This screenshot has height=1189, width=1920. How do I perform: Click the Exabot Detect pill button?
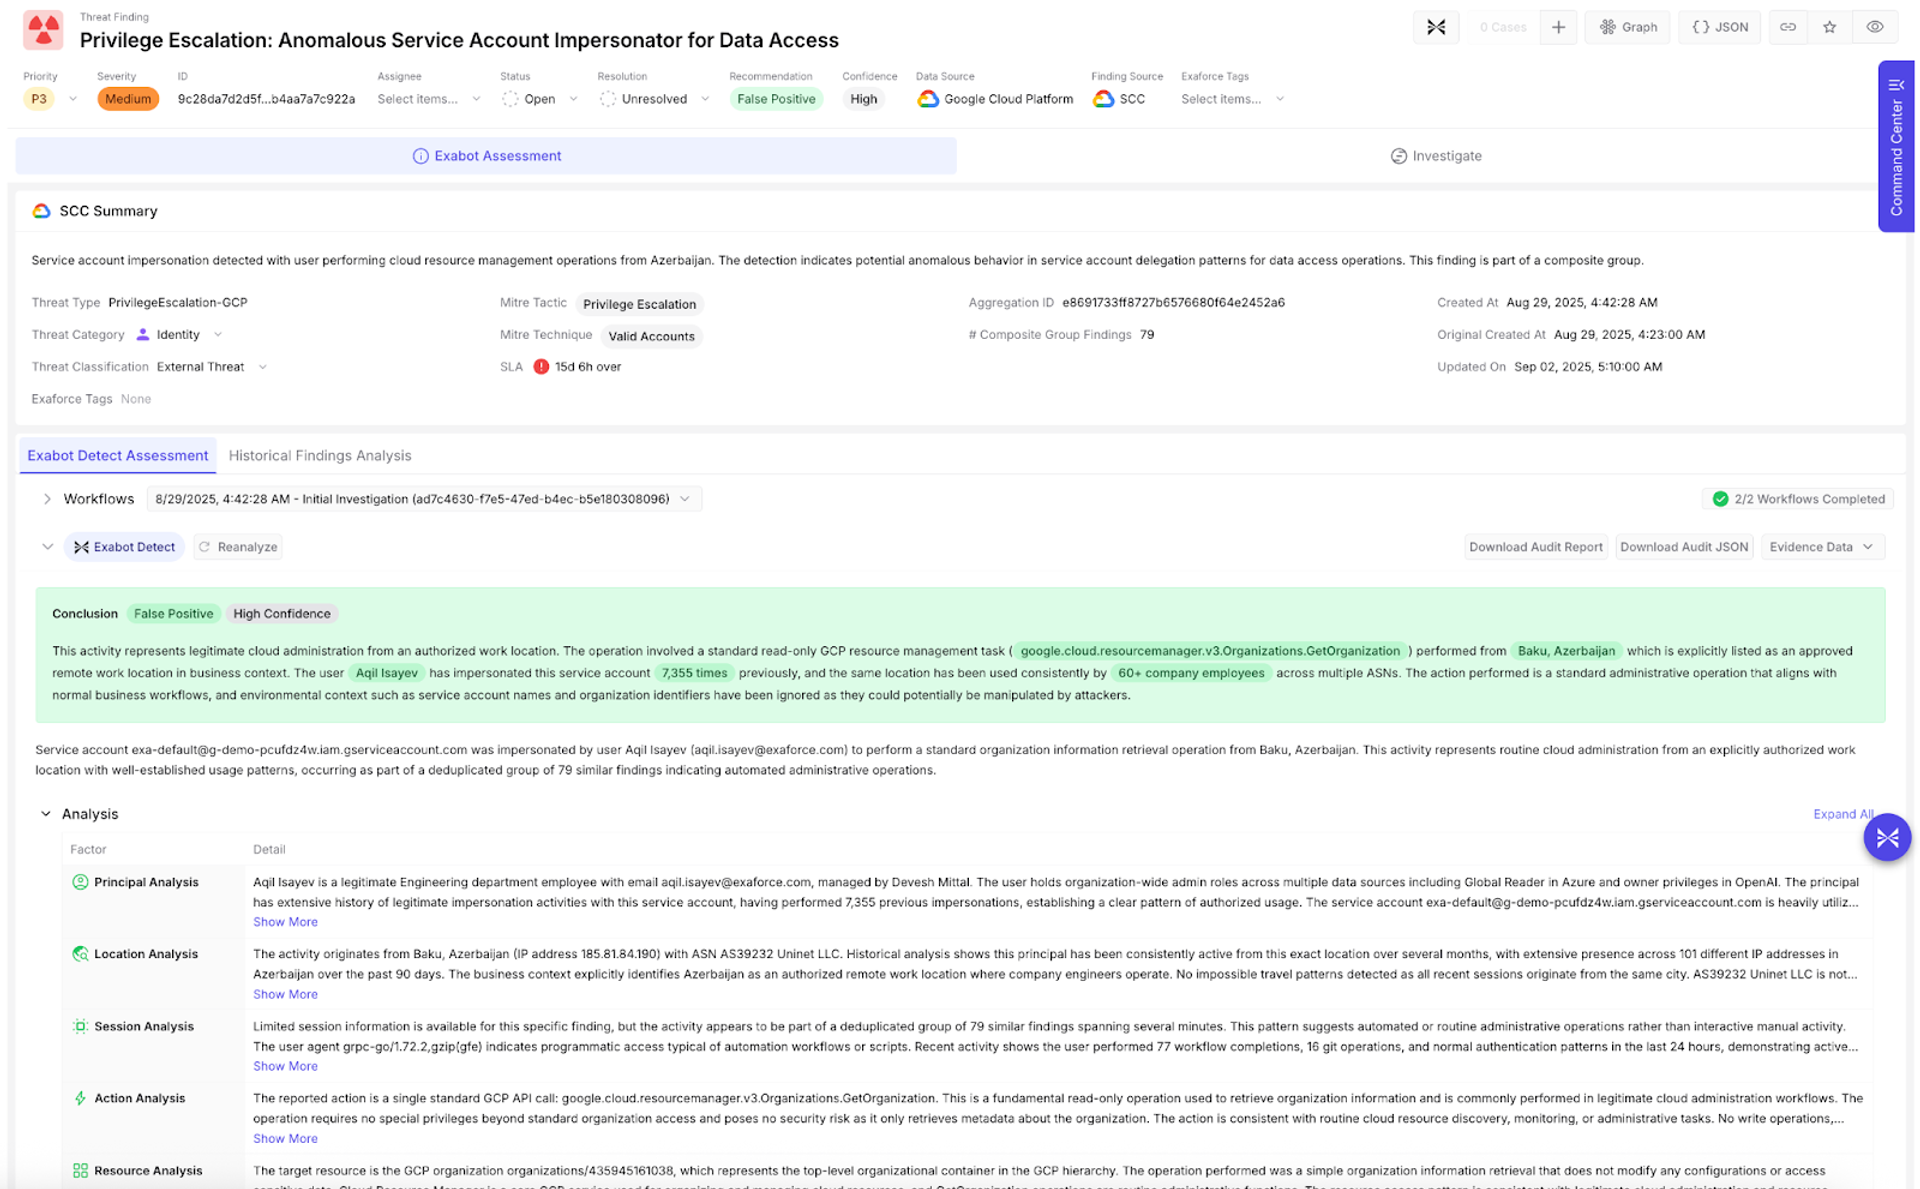pyautogui.click(x=124, y=547)
